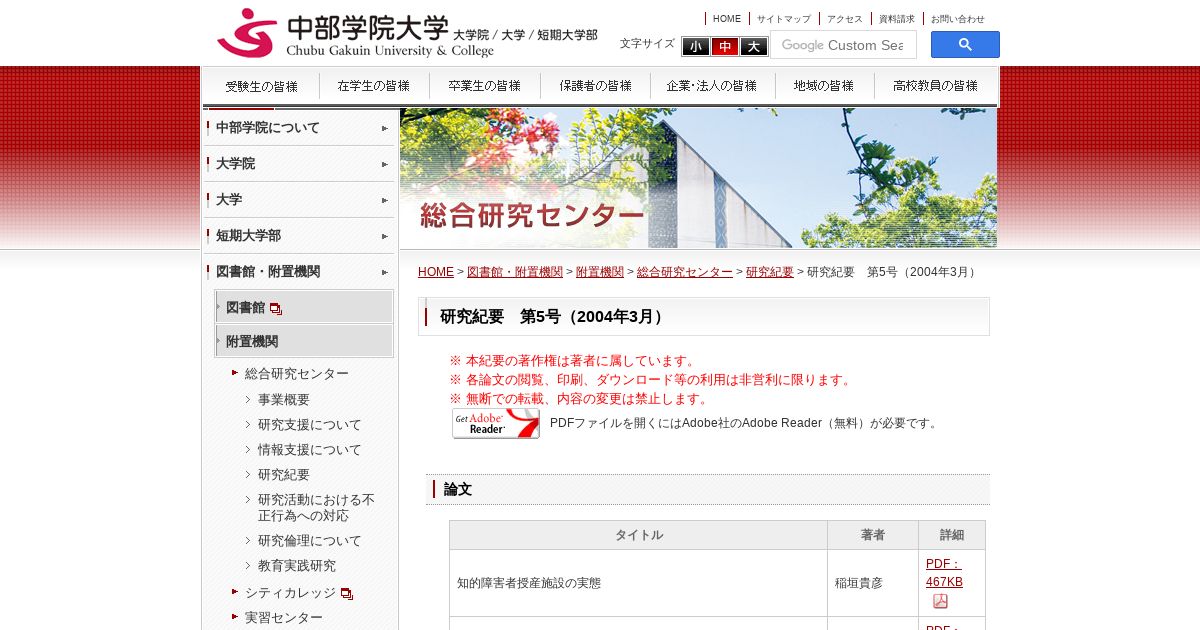The height and width of the screenshot is (630, 1200).
Task: Open the 卒業生の皆様 navigation tab
Action: [485, 86]
